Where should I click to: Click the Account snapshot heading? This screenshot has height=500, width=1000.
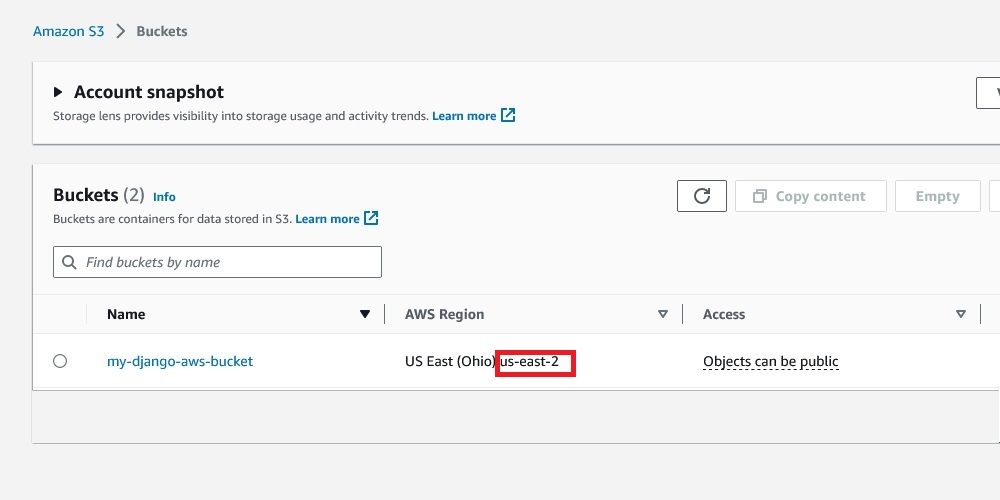(149, 92)
